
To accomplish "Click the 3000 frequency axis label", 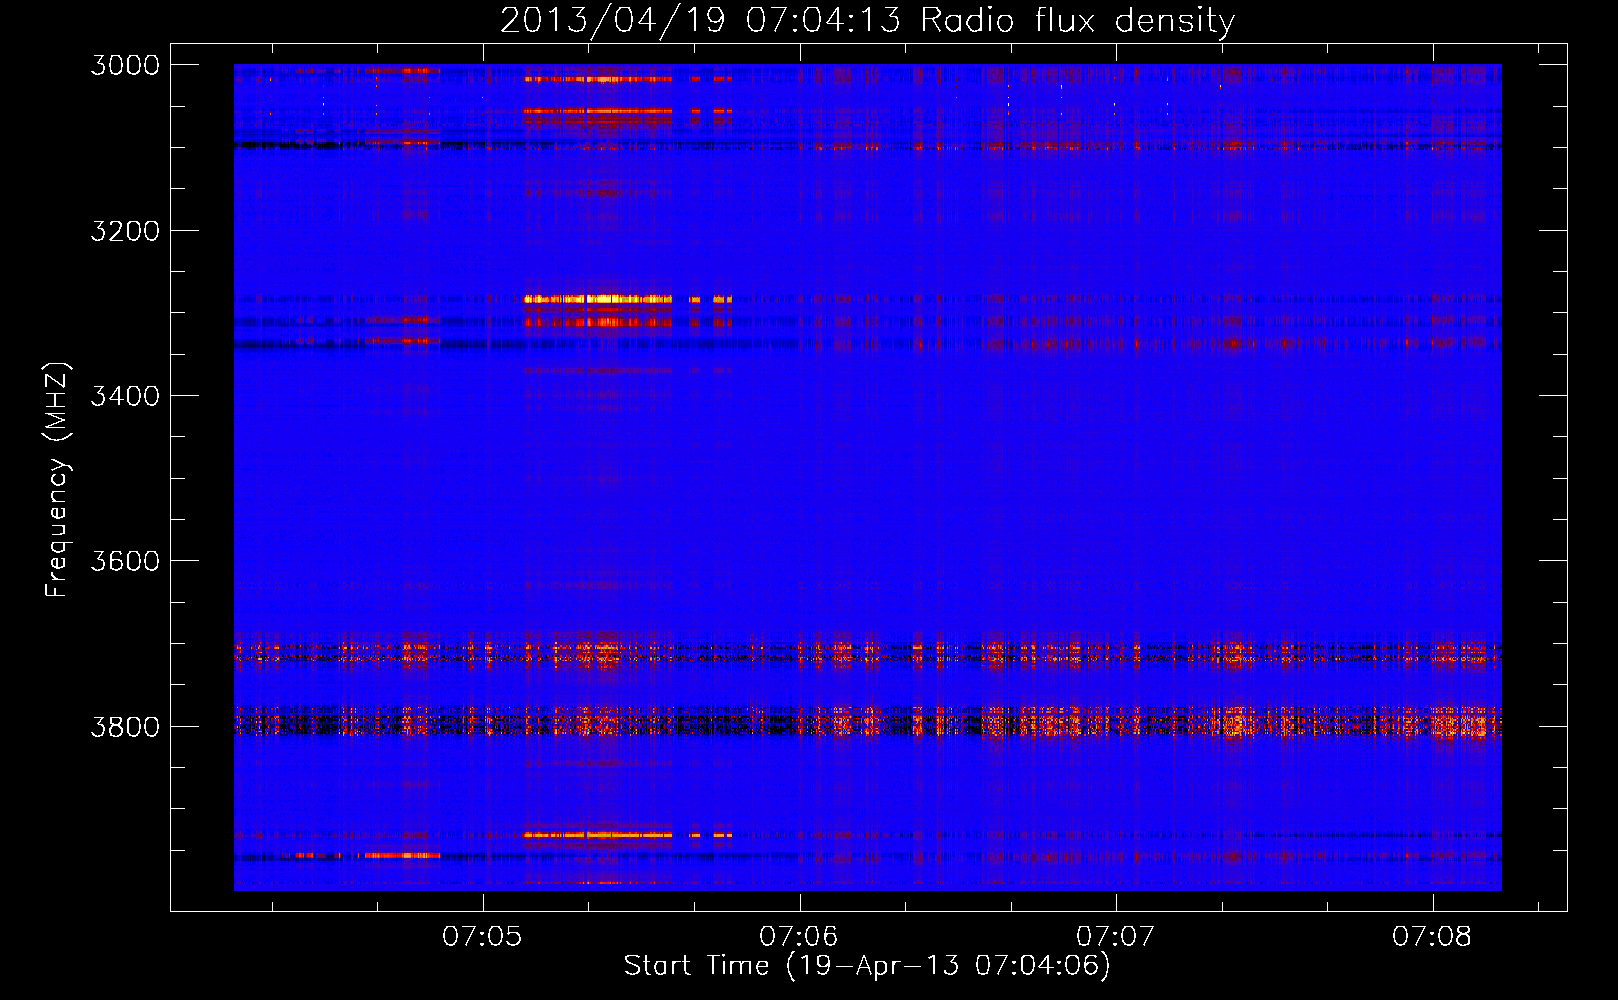I will (125, 65).
